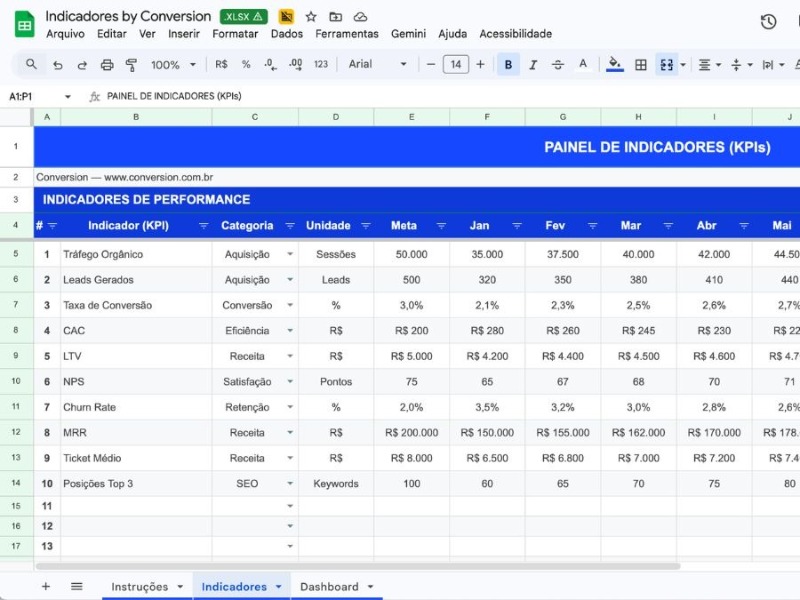Open the Formatar menu
Image resolution: width=800 pixels, height=600 pixels.
click(235, 34)
